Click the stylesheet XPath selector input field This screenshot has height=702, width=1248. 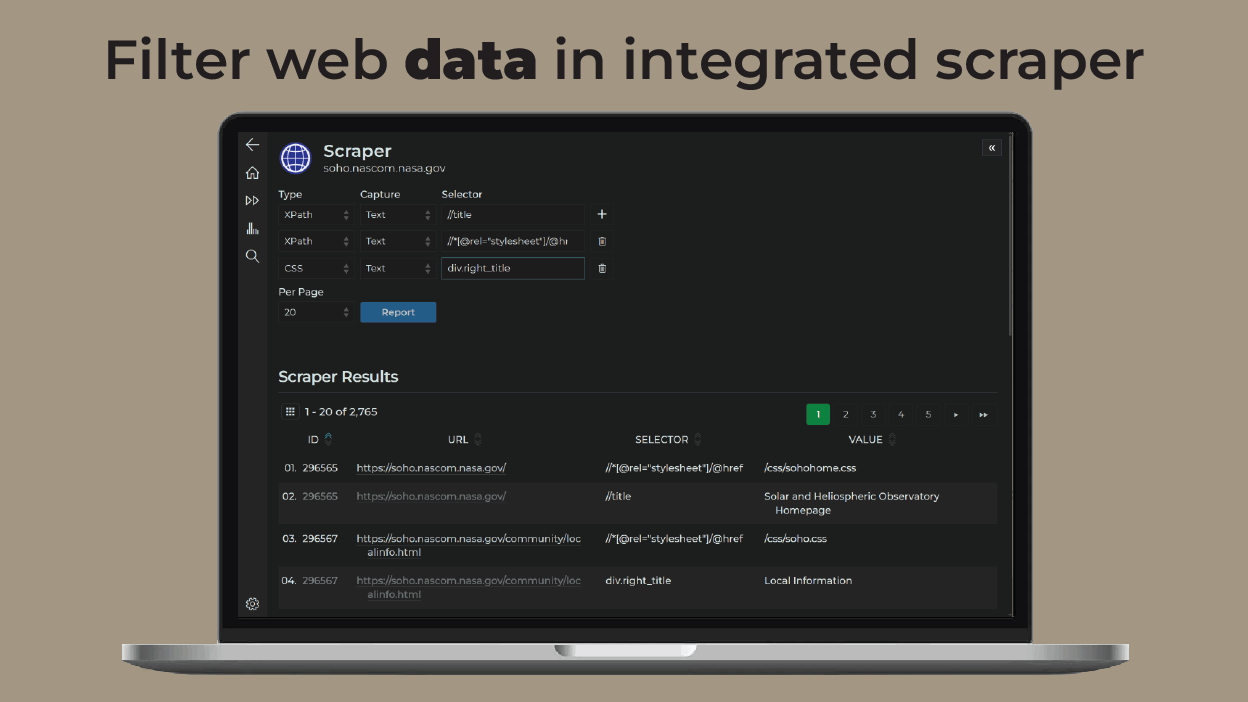(513, 241)
